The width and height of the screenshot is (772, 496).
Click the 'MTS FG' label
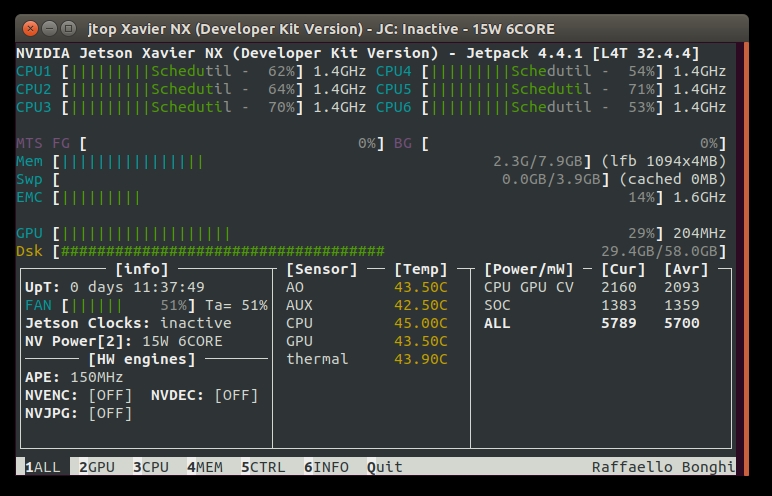click(x=43, y=143)
